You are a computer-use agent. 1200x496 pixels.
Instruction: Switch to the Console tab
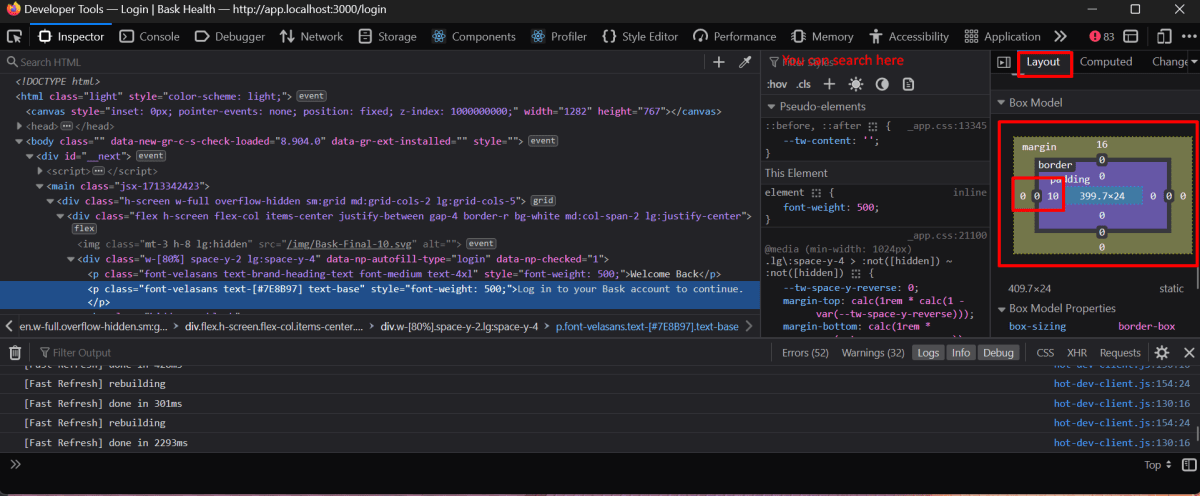pos(149,37)
